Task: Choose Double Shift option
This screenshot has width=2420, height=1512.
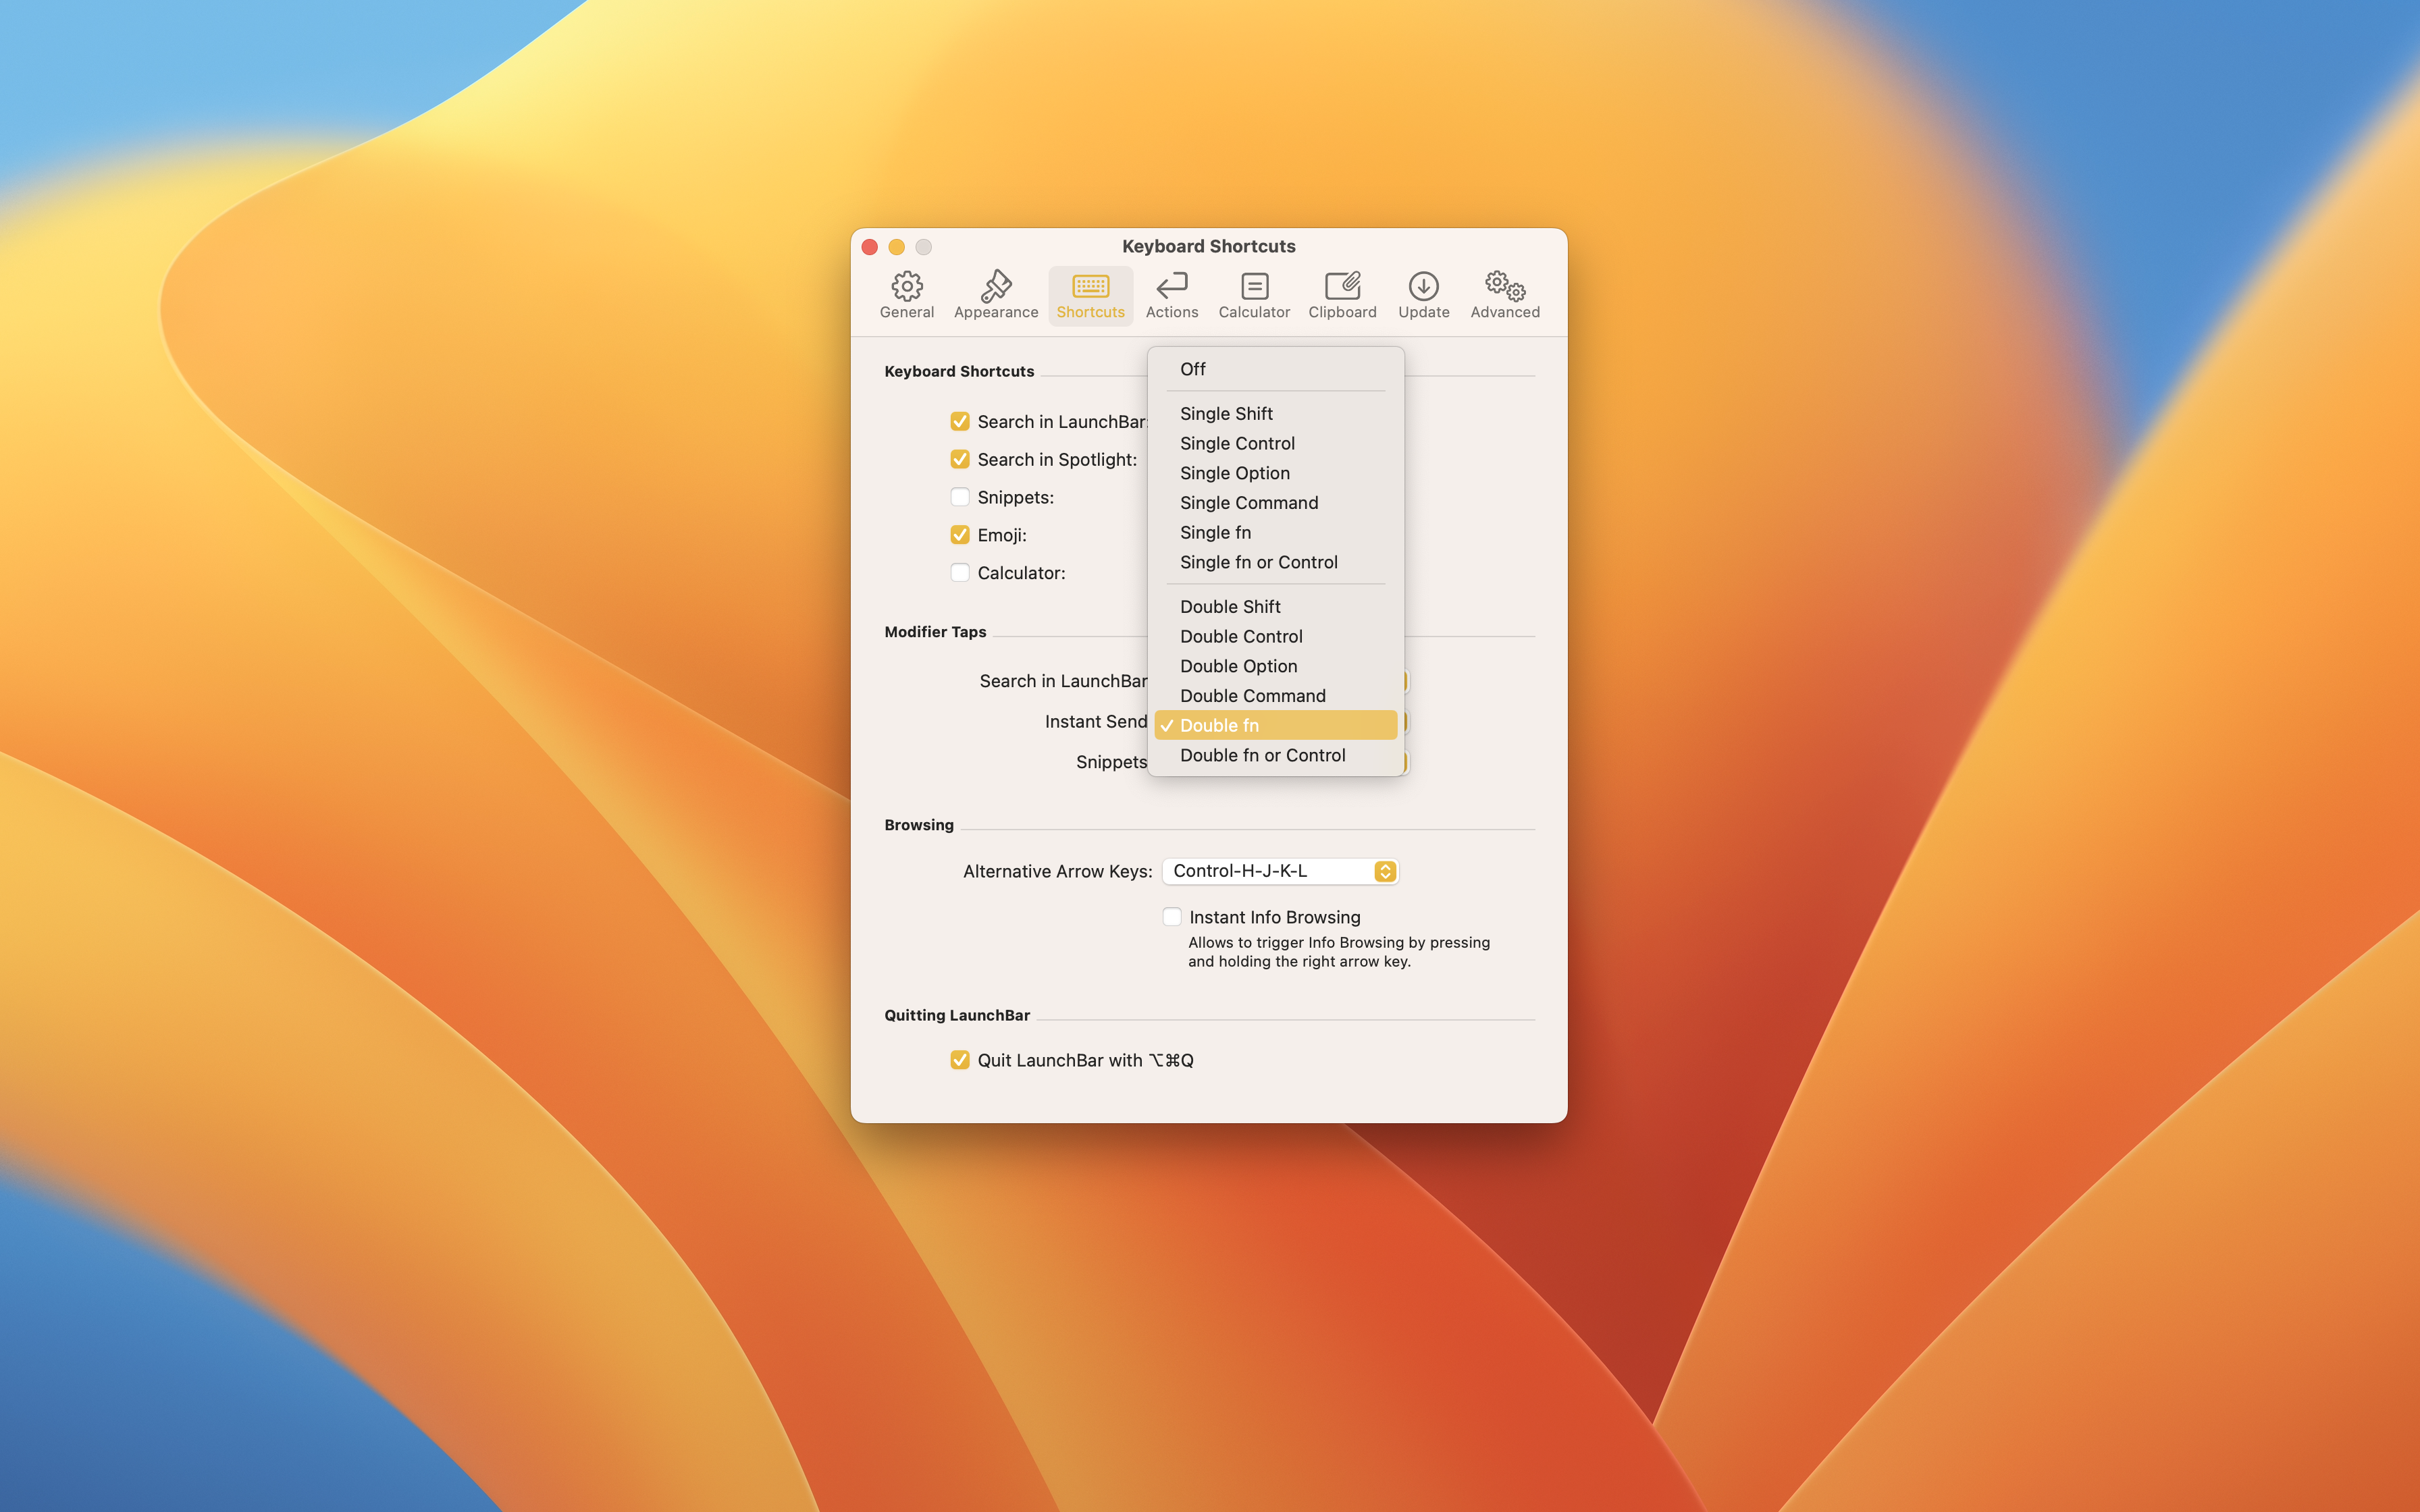Action: tap(1275, 606)
